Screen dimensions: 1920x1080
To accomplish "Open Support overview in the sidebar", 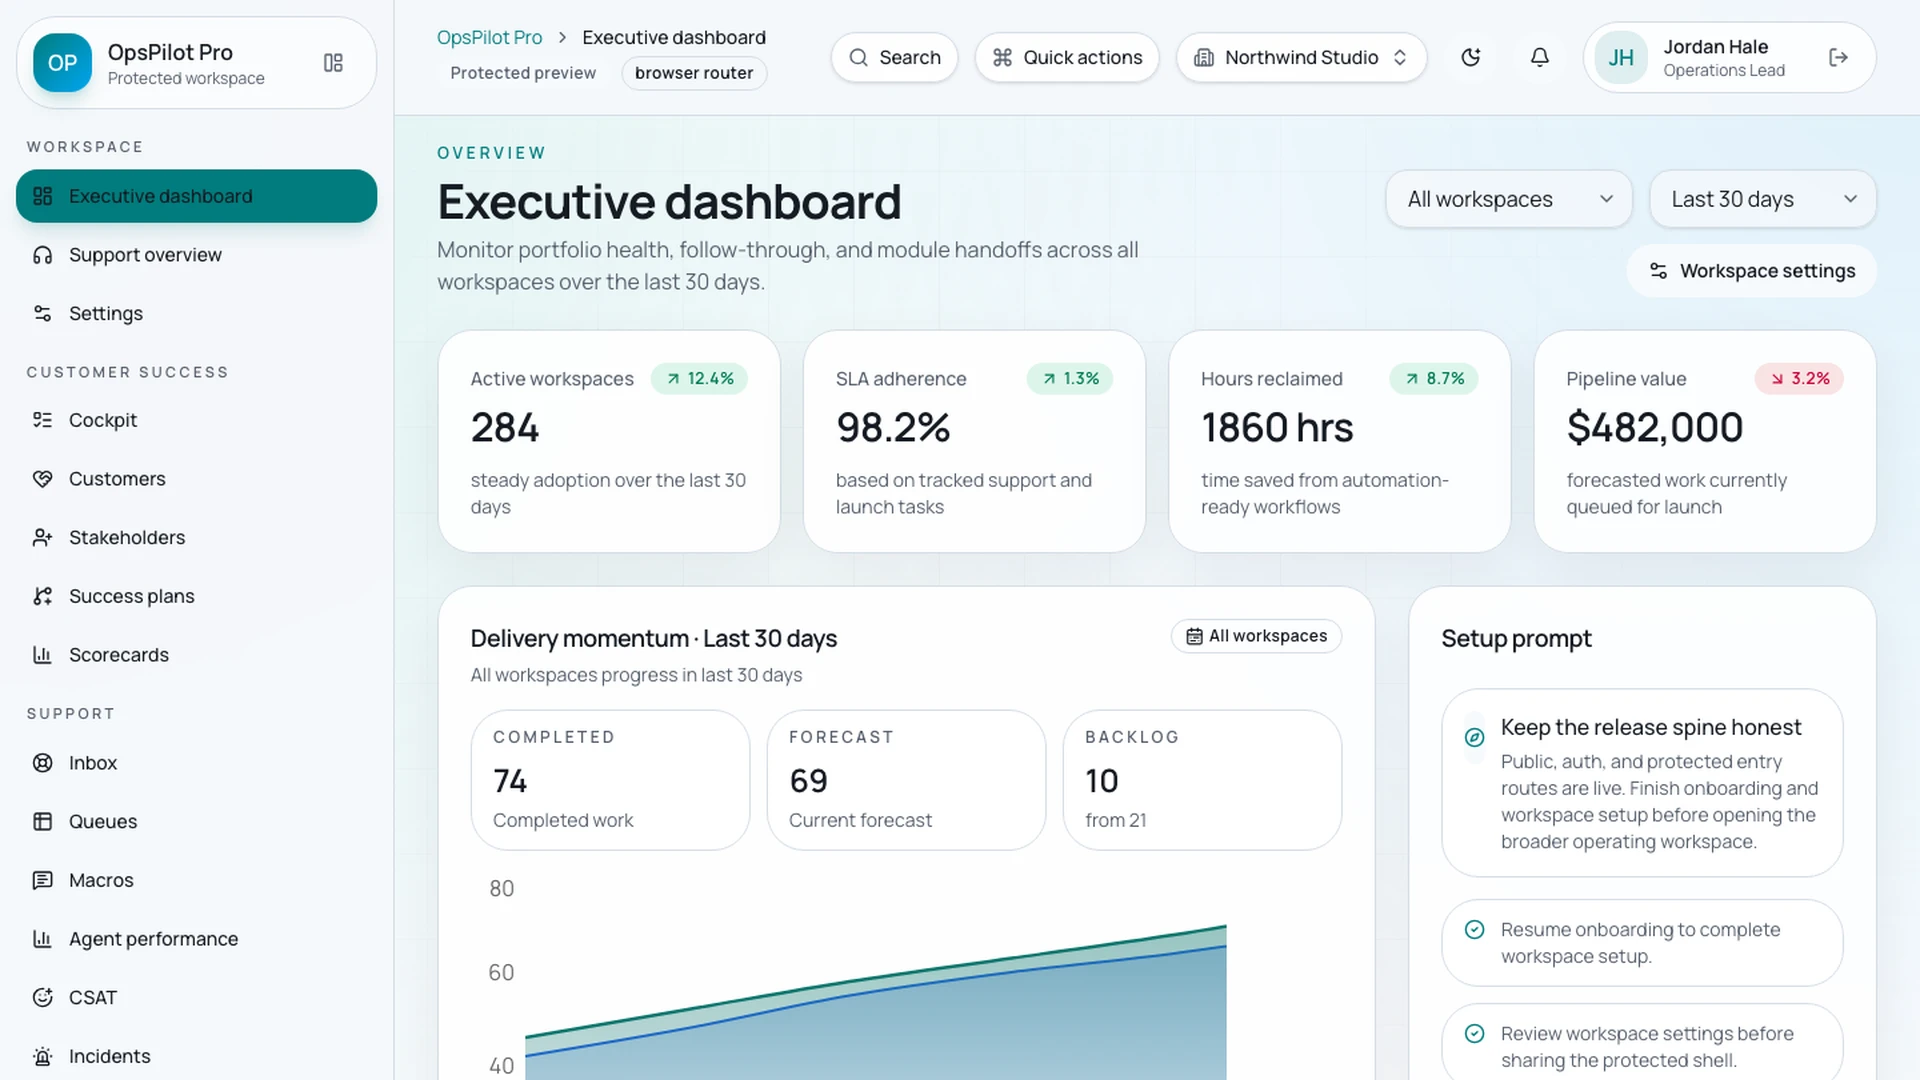I will pyautogui.click(x=196, y=255).
